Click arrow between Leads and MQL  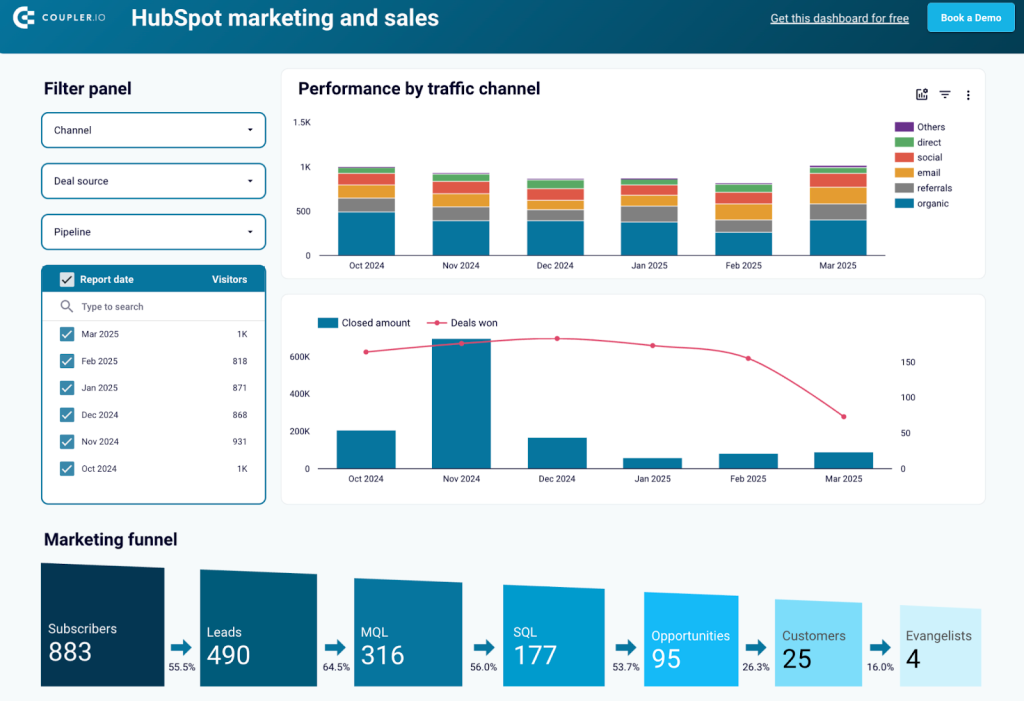tap(335, 647)
